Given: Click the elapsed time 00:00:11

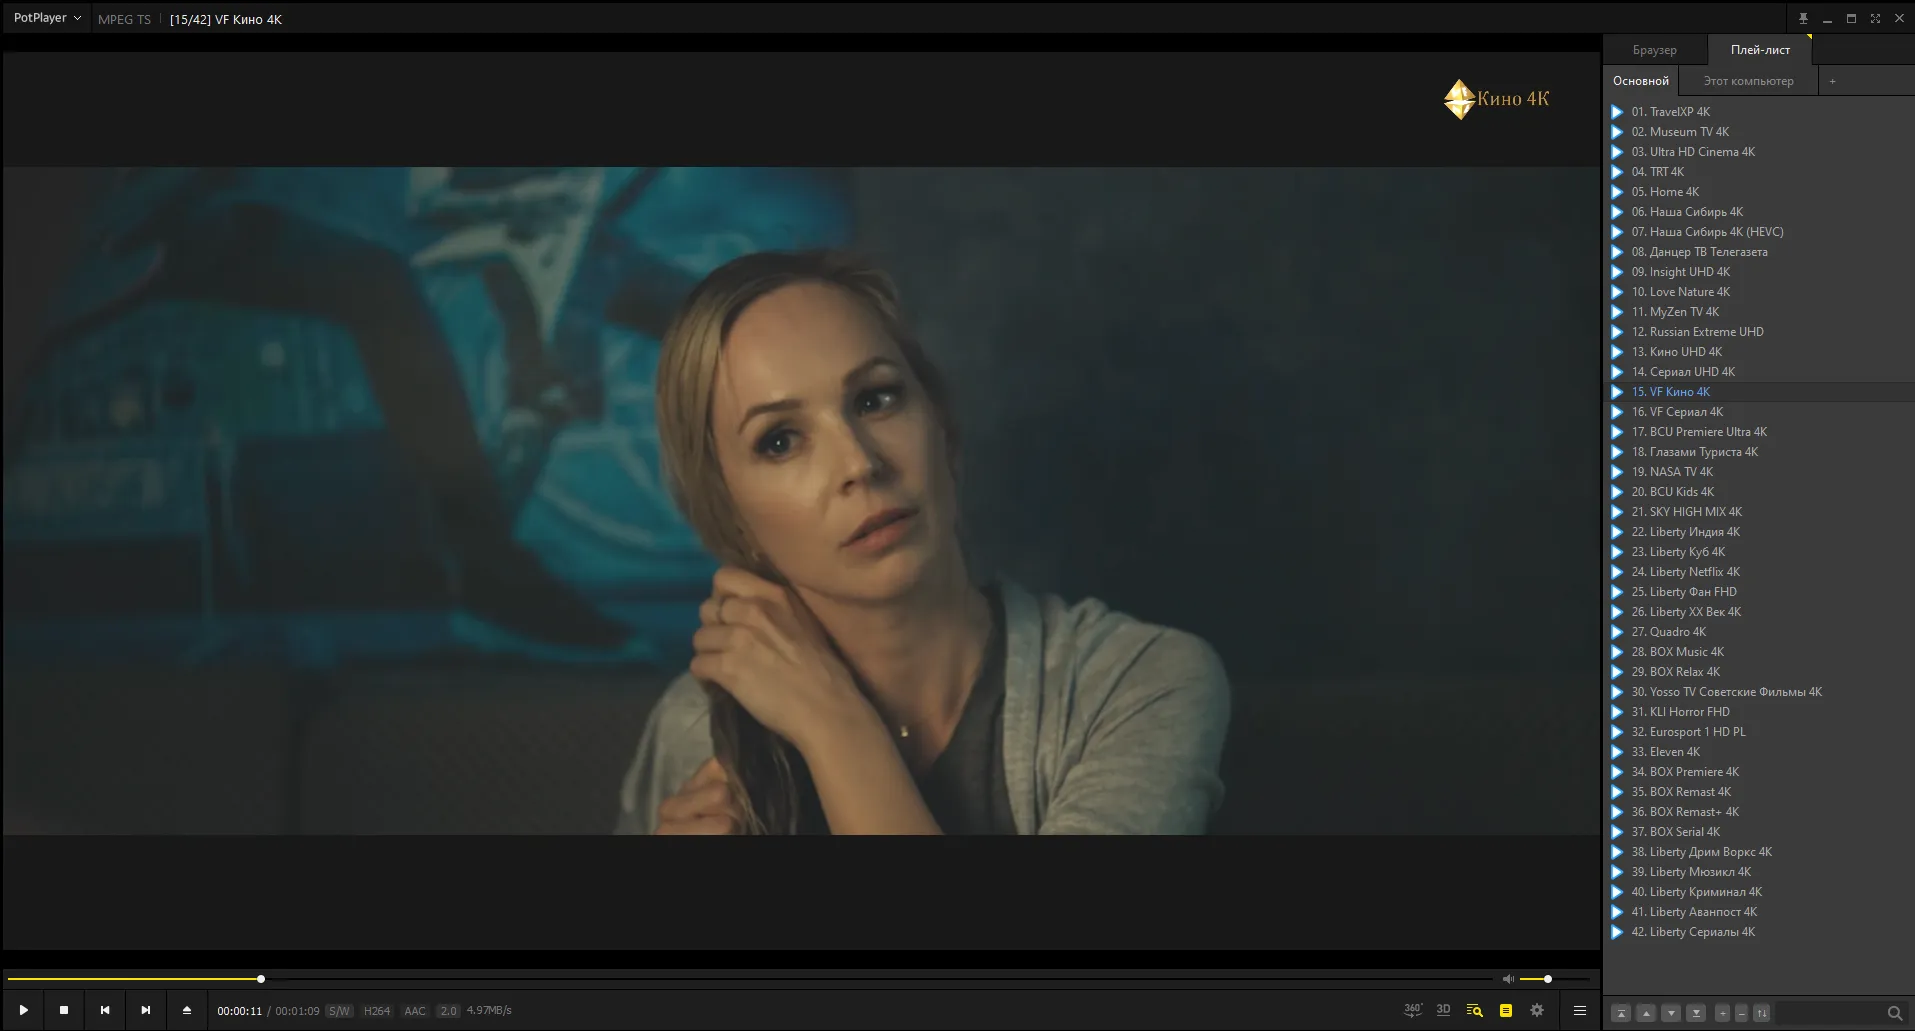Looking at the screenshot, I should [240, 1011].
